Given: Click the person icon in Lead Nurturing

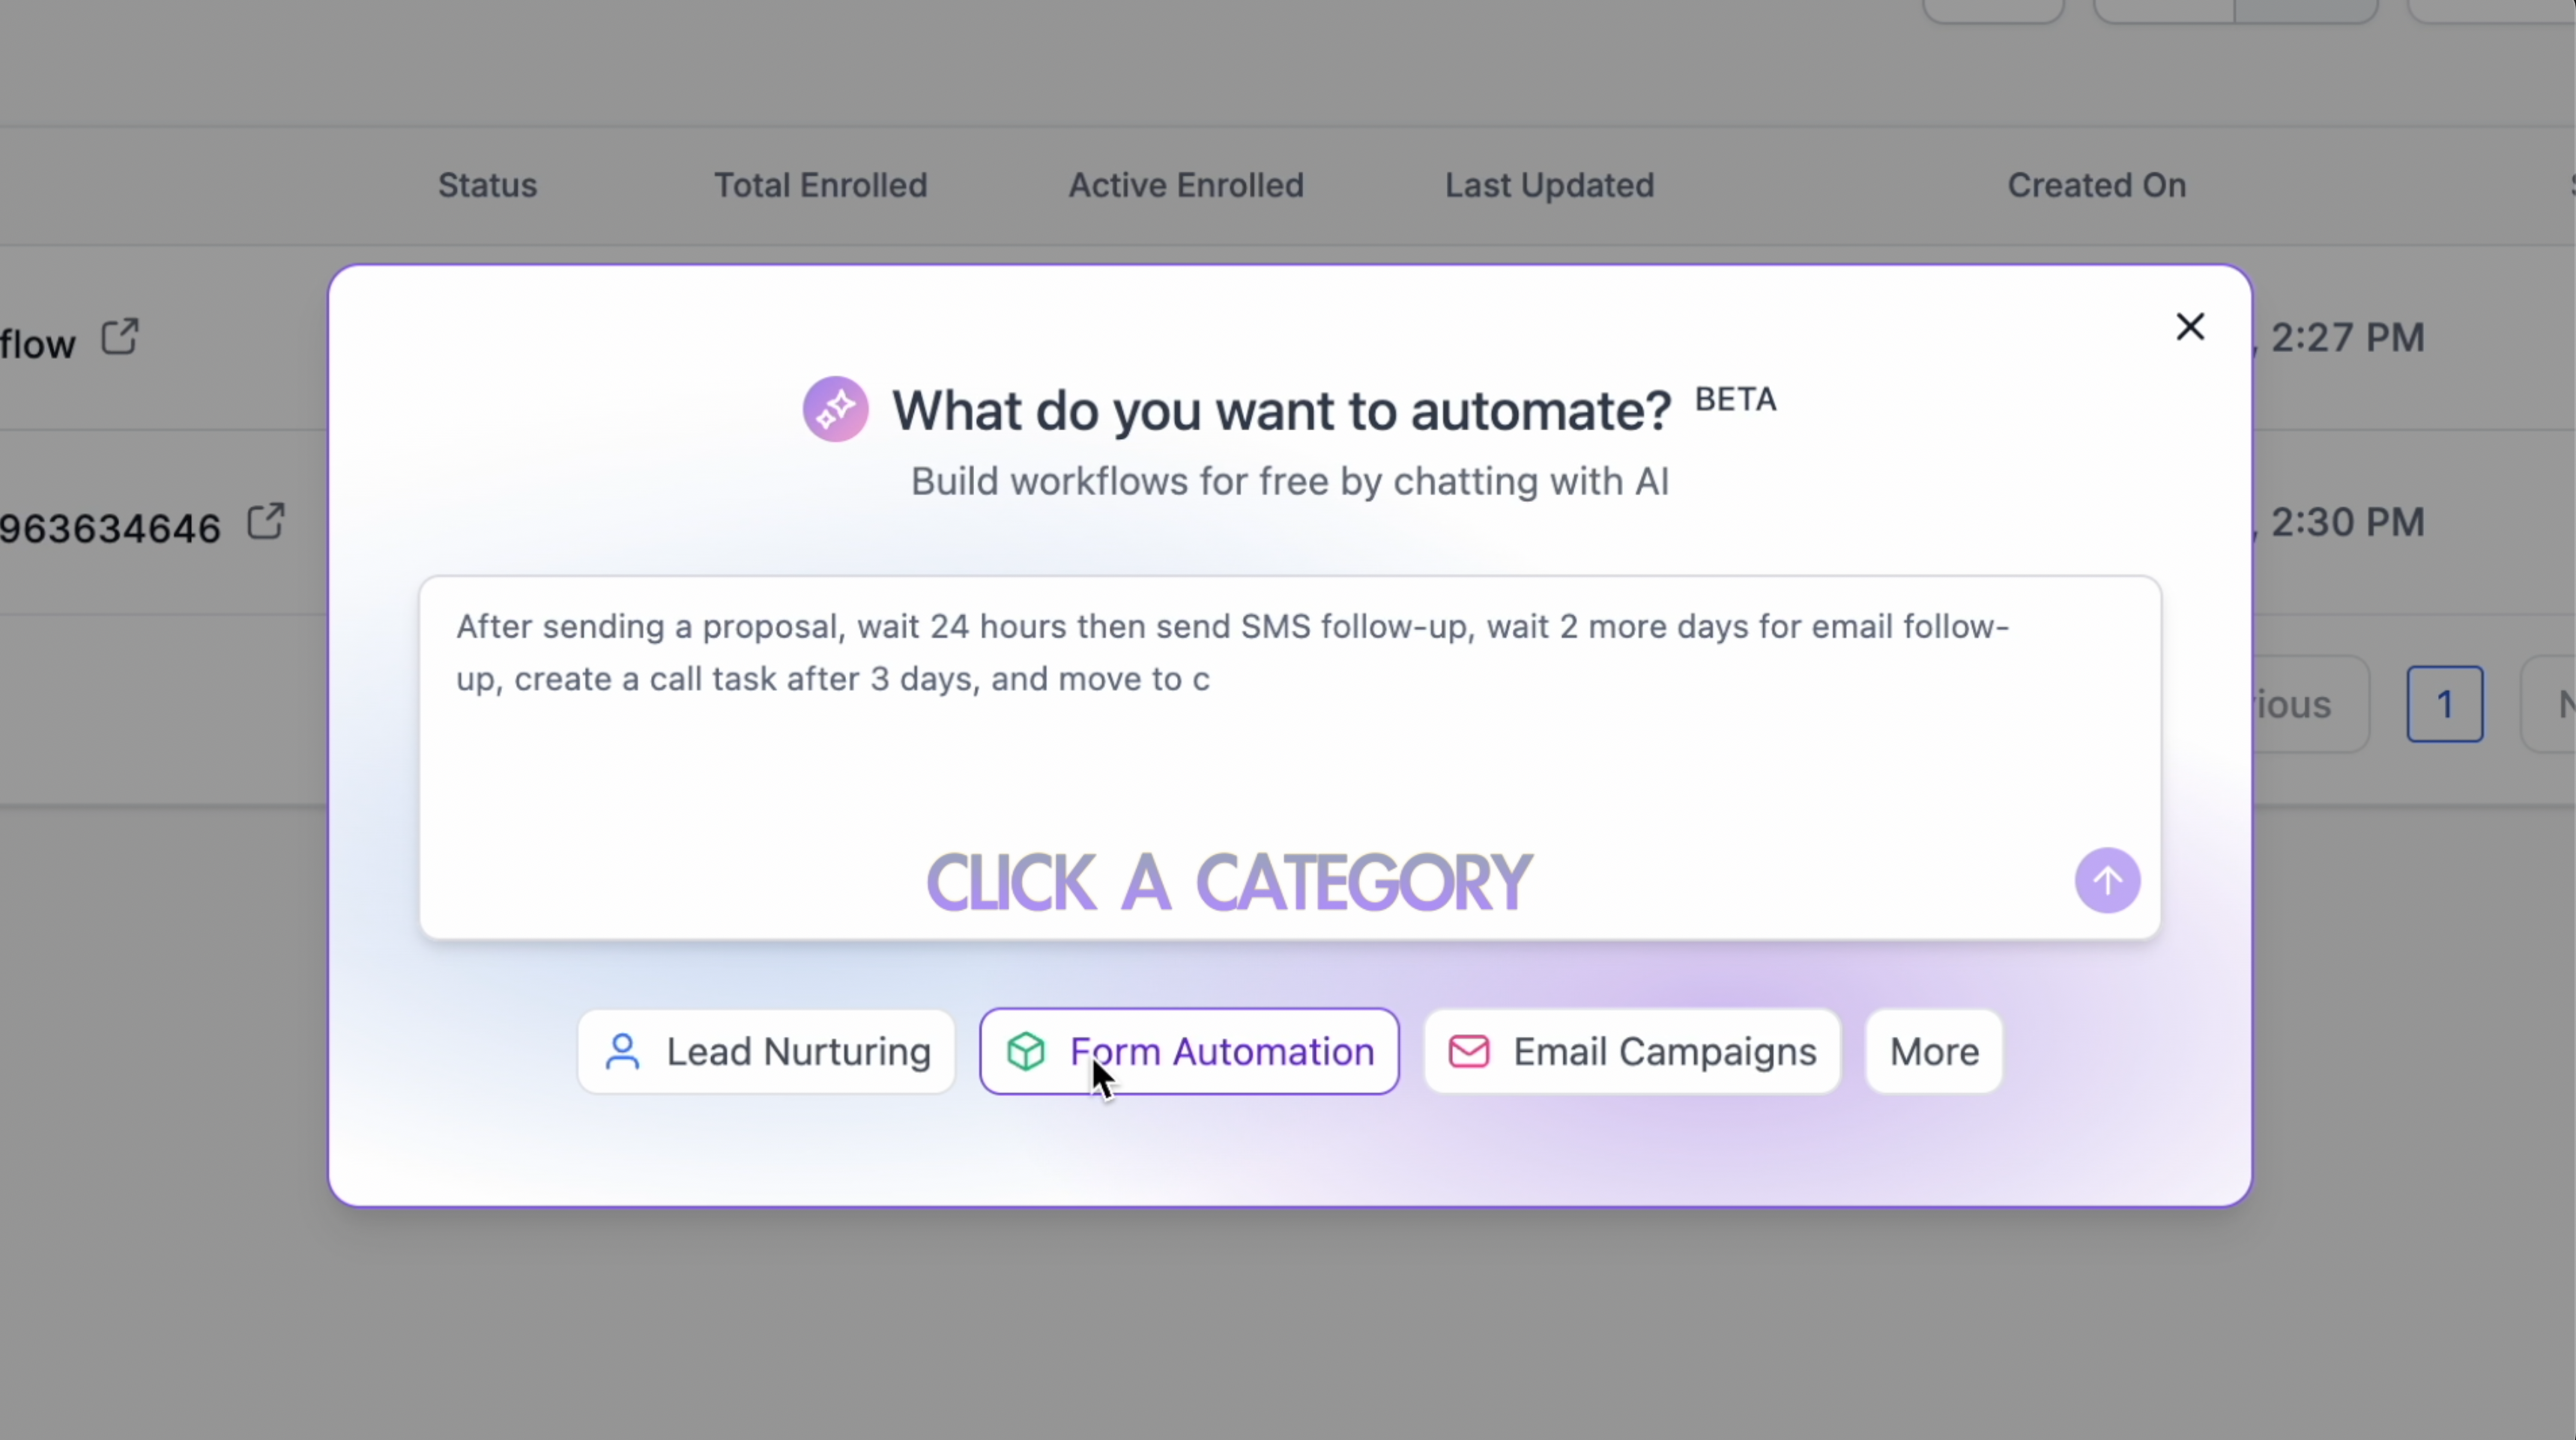Looking at the screenshot, I should click(x=622, y=1051).
